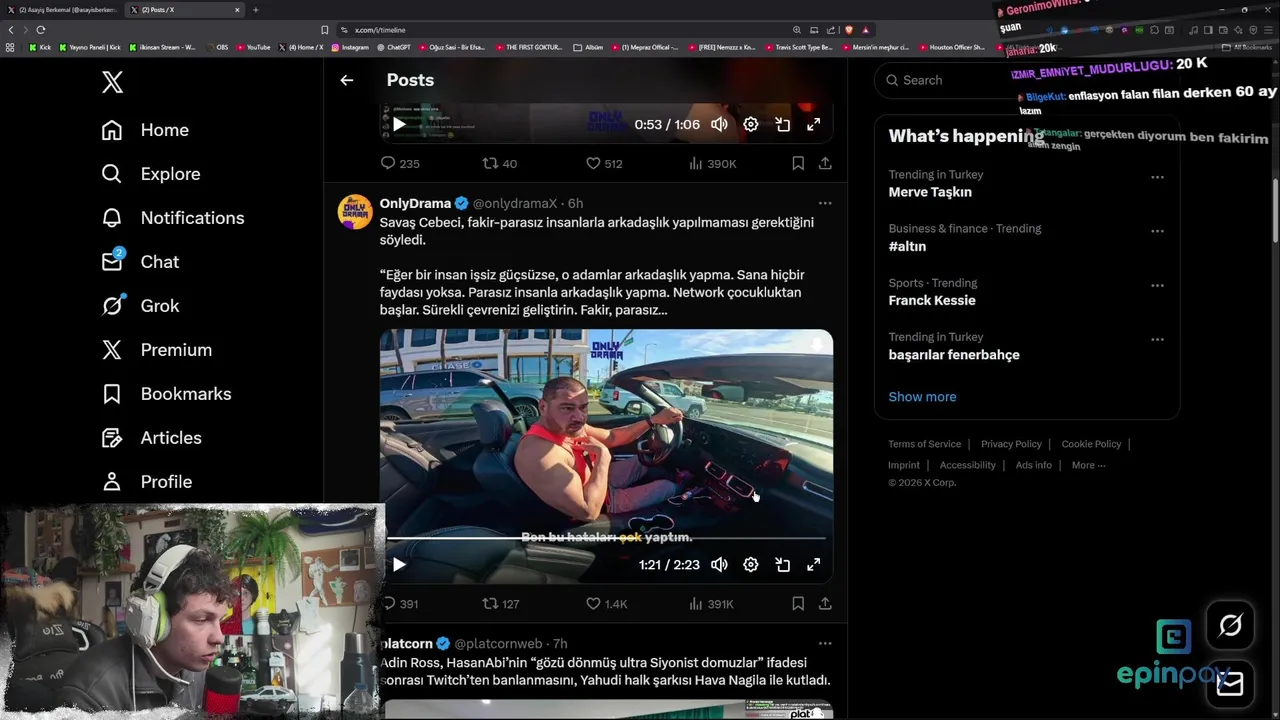Open more options for Merve Taşkın trend
This screenshot has height=720, width=1280.
[x=1157, y=177]
